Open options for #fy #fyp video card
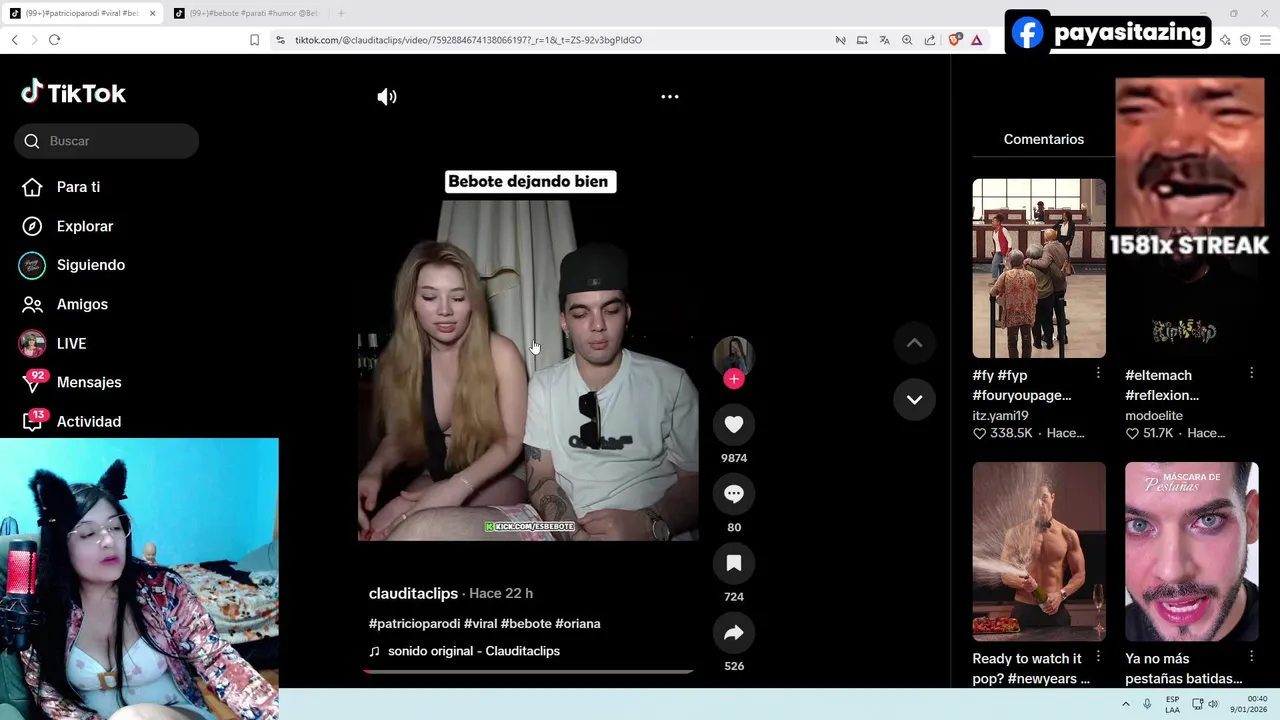 point(1098,373)
